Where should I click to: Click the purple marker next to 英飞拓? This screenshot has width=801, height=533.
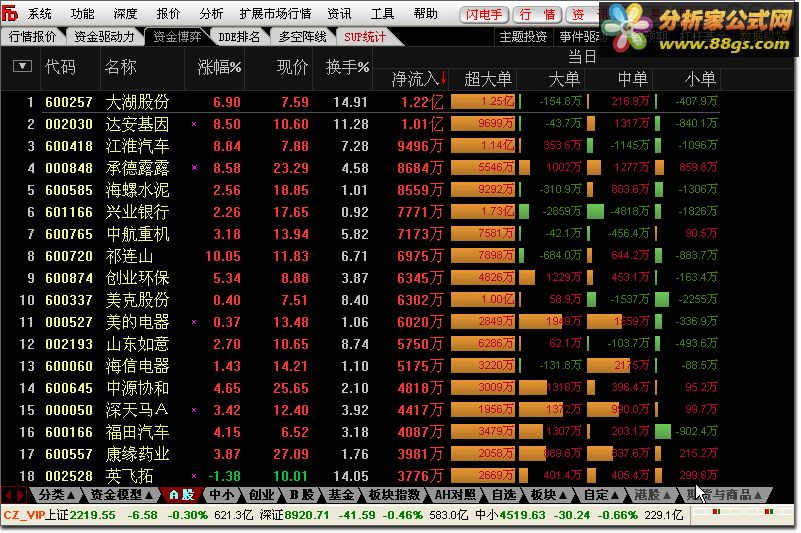pos(194,476)
